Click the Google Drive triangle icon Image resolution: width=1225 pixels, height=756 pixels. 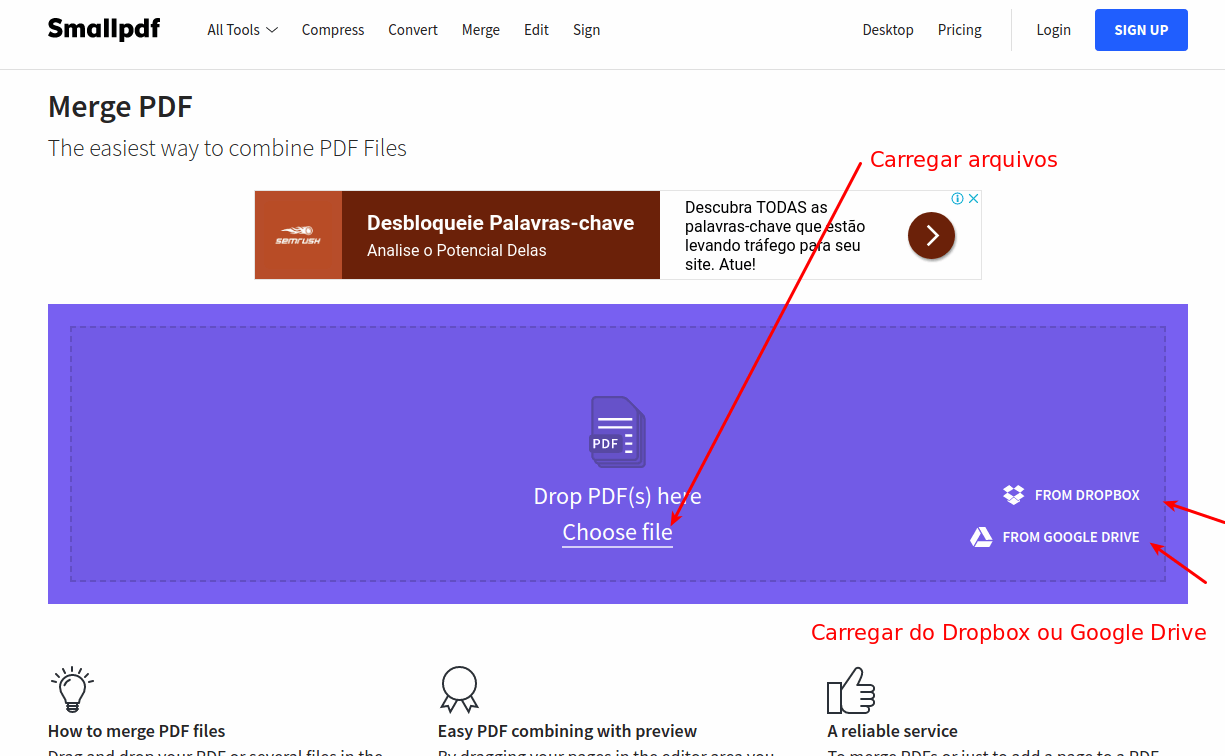click(x=981, y=537)
